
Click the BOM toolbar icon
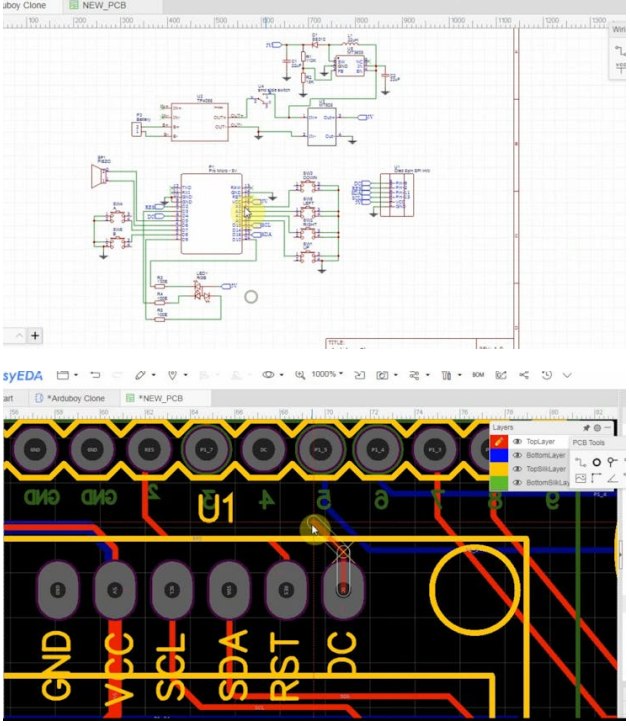click(x=477, y=375)
